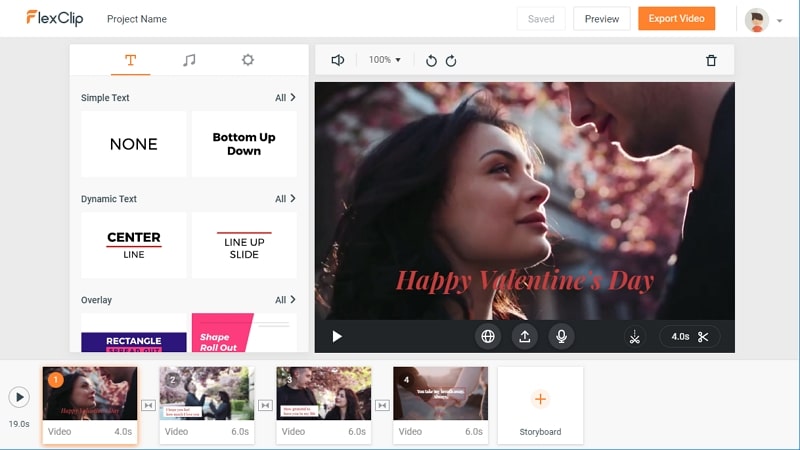Select CENTER LINE dynamic text
This screenshot has width=800, height=450.
(x=134, y=245)
